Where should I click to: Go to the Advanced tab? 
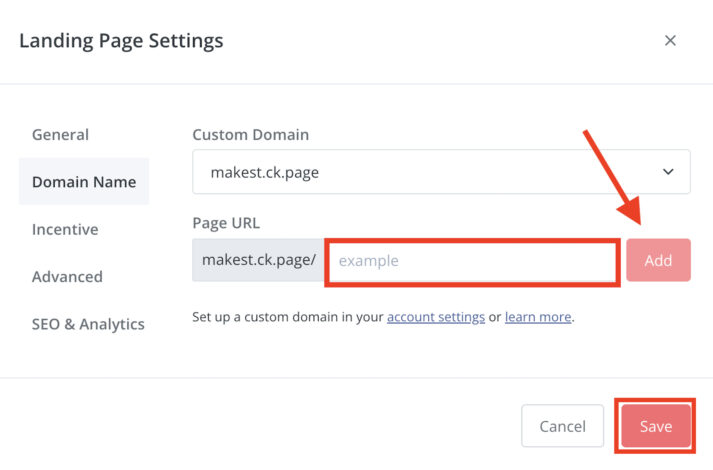coord(67,276)
